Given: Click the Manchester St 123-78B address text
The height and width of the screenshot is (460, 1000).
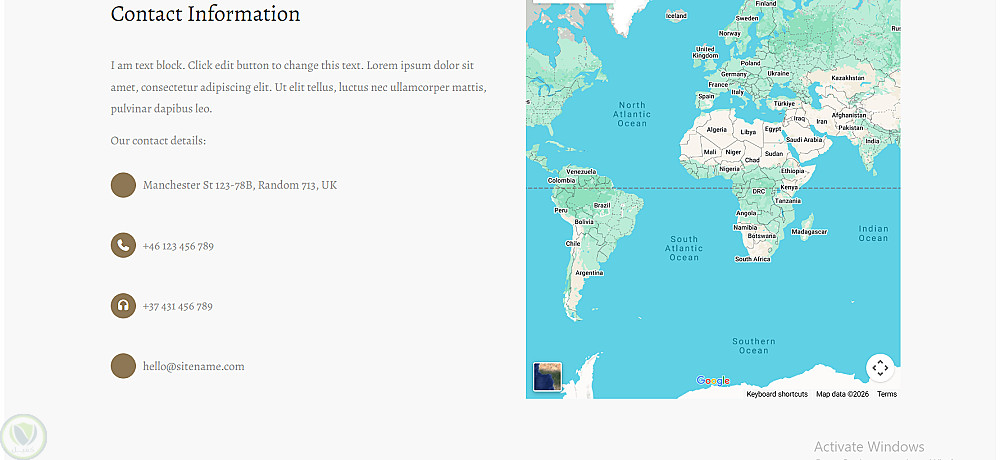Looking at the screenshot, I should pyautogui.click(x=240, y=185).
